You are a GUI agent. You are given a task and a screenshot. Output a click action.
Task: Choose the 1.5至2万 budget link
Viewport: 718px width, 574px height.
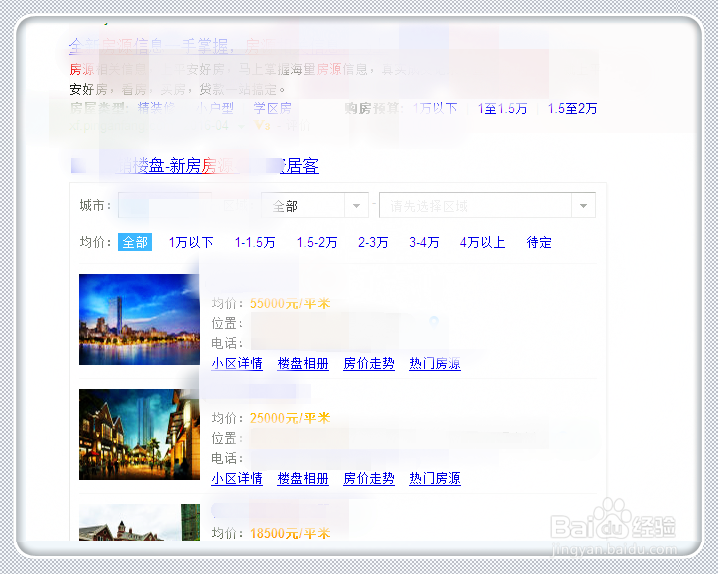pos(572,108)
